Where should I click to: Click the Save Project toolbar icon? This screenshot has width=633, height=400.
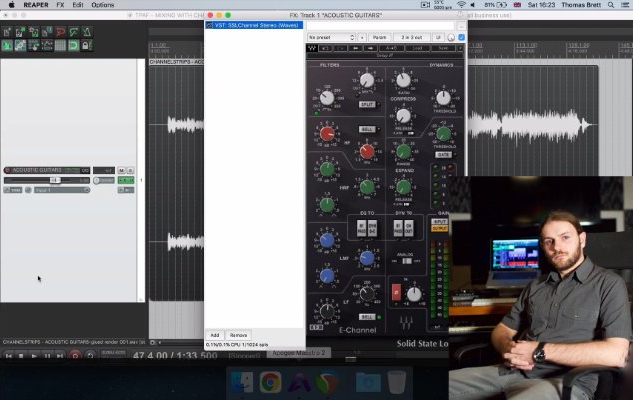click(x=34, y=32)
